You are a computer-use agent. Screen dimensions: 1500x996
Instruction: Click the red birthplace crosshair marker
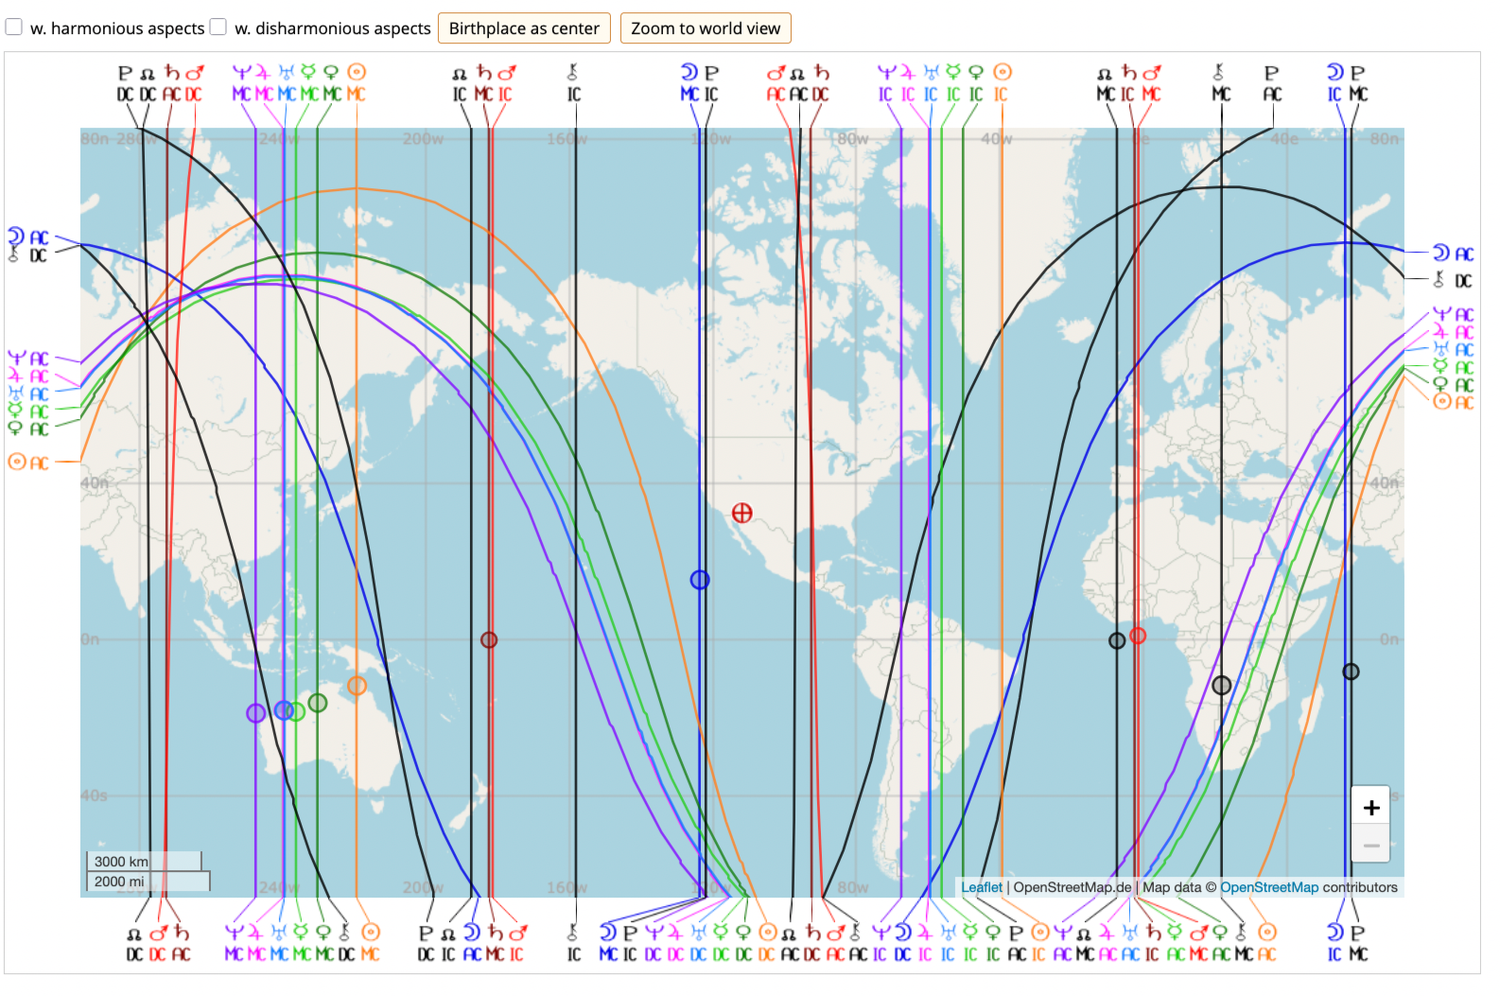click(x=742, y=513)
